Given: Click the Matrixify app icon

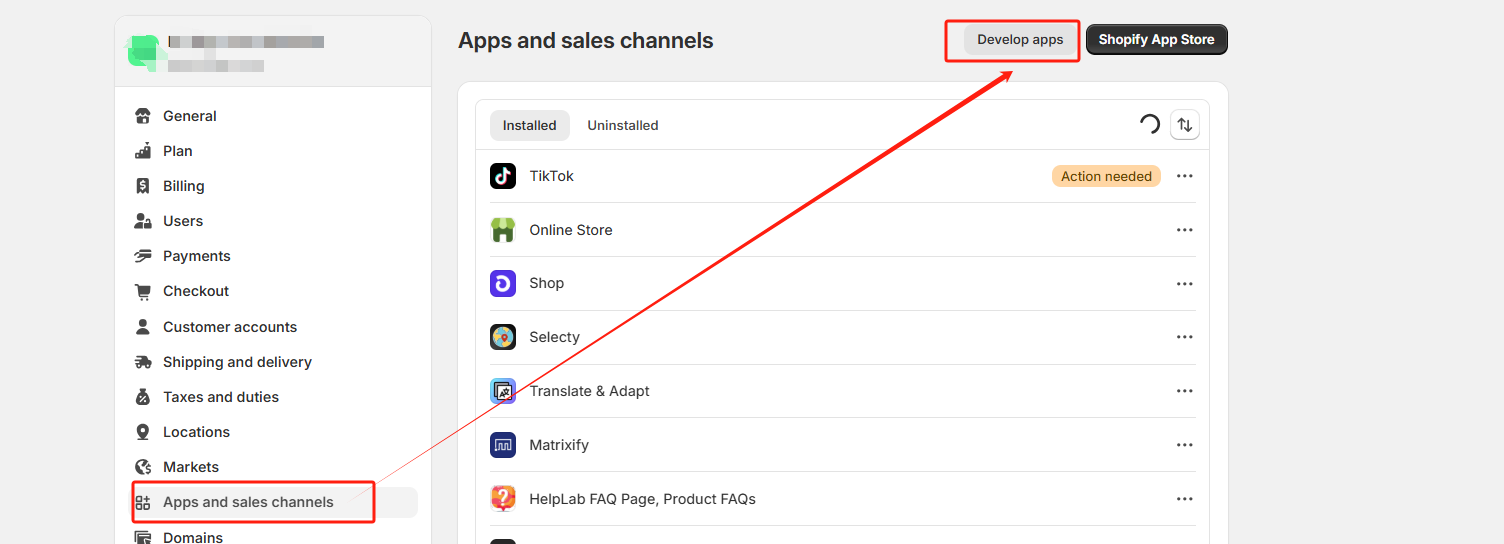Looking at the screenshot, I should pos(503,445).
